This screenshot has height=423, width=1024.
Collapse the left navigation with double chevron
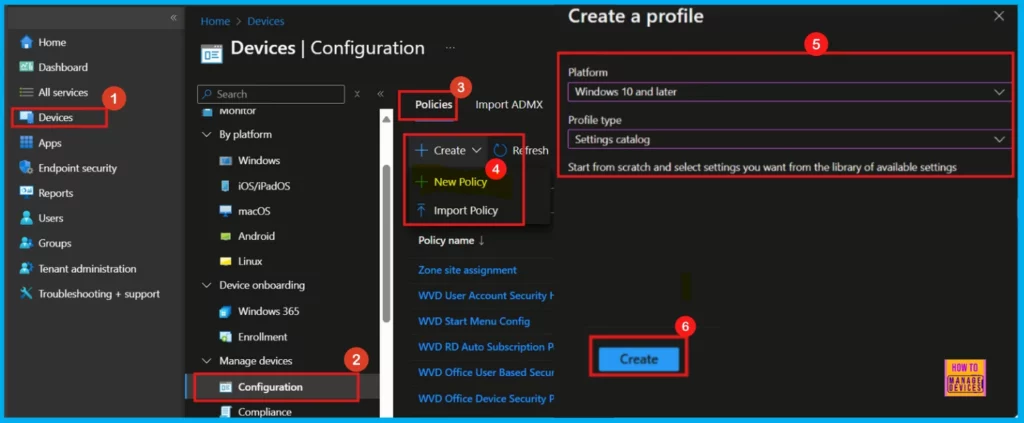coord(173,18)
